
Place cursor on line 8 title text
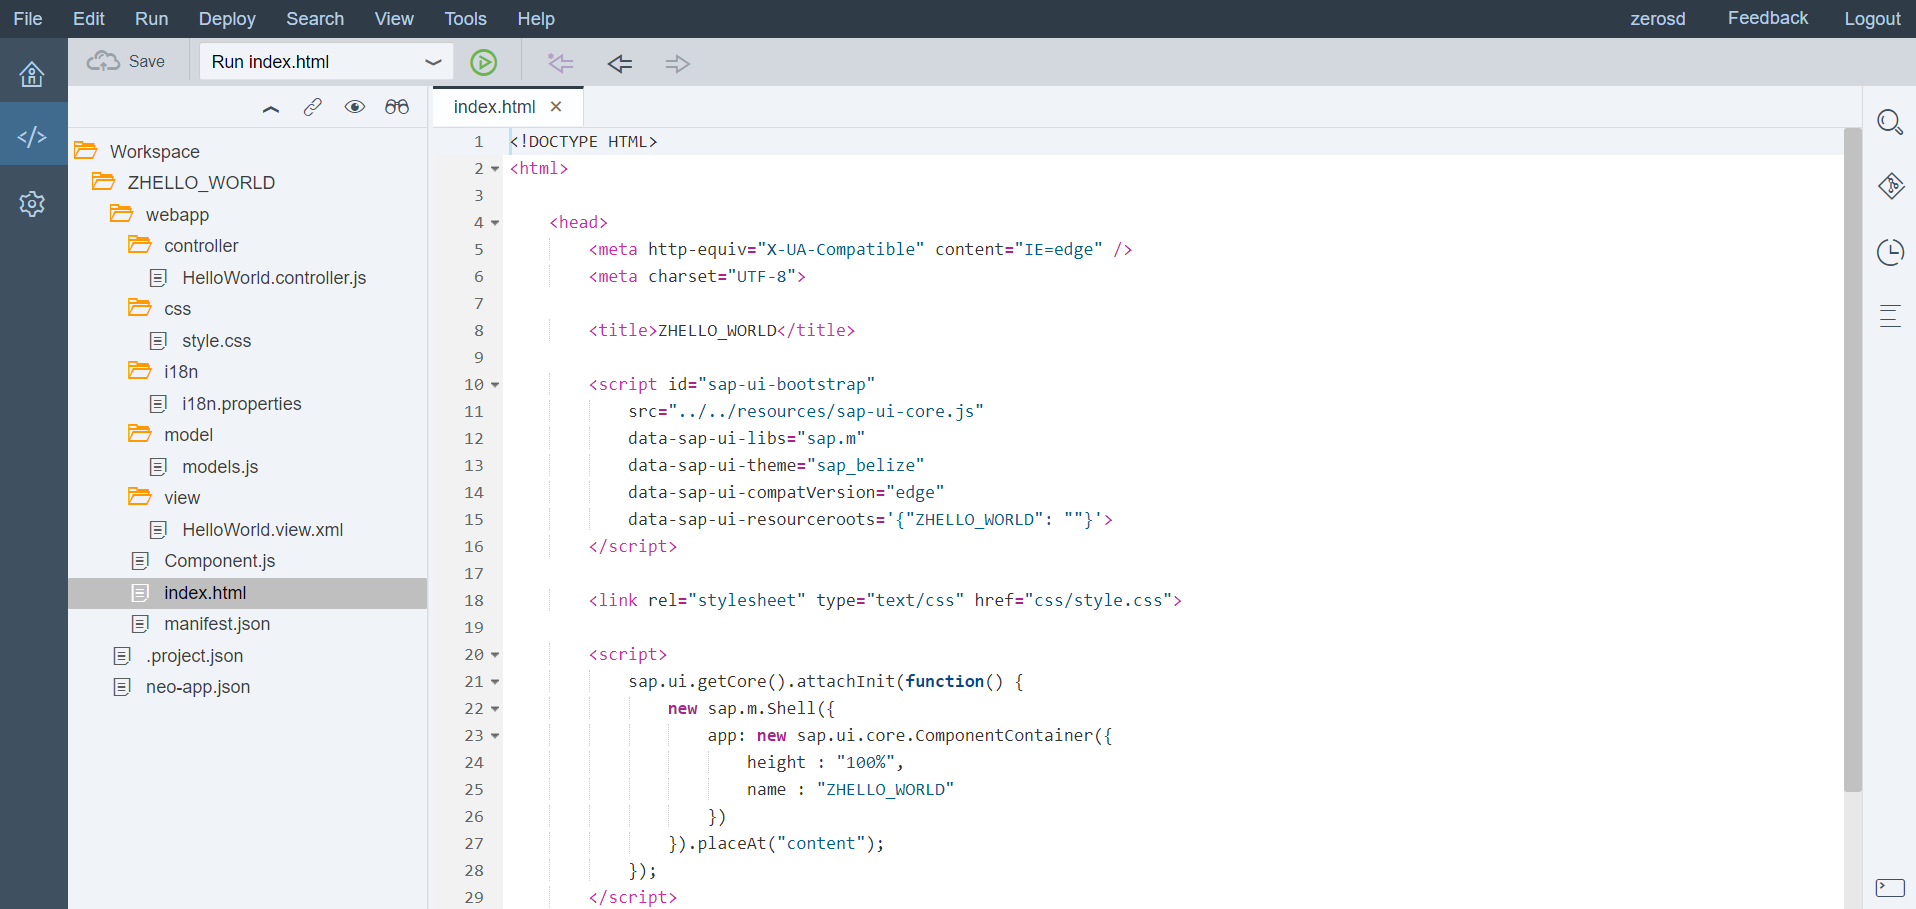tap(717, 331)
